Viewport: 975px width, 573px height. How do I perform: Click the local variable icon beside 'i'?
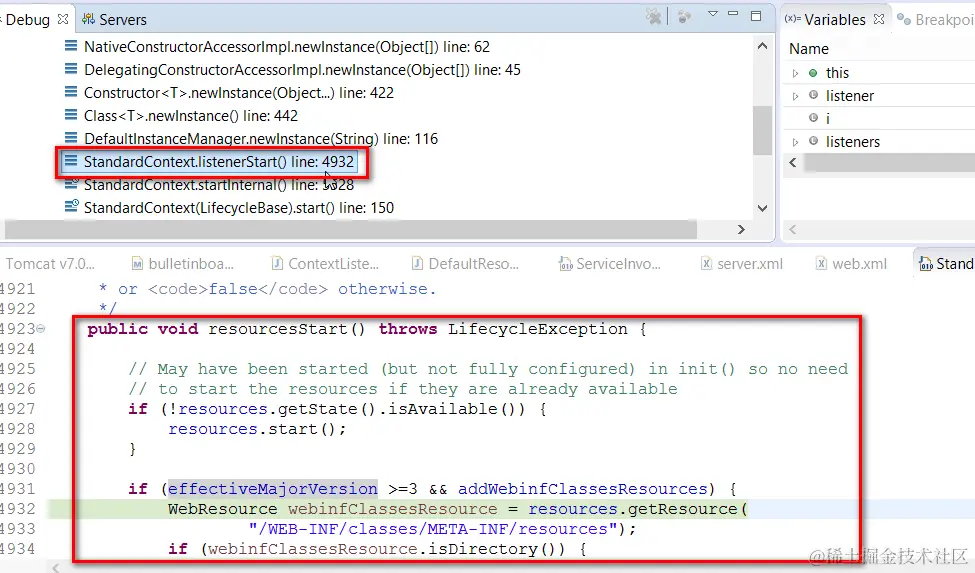point(813,117)
